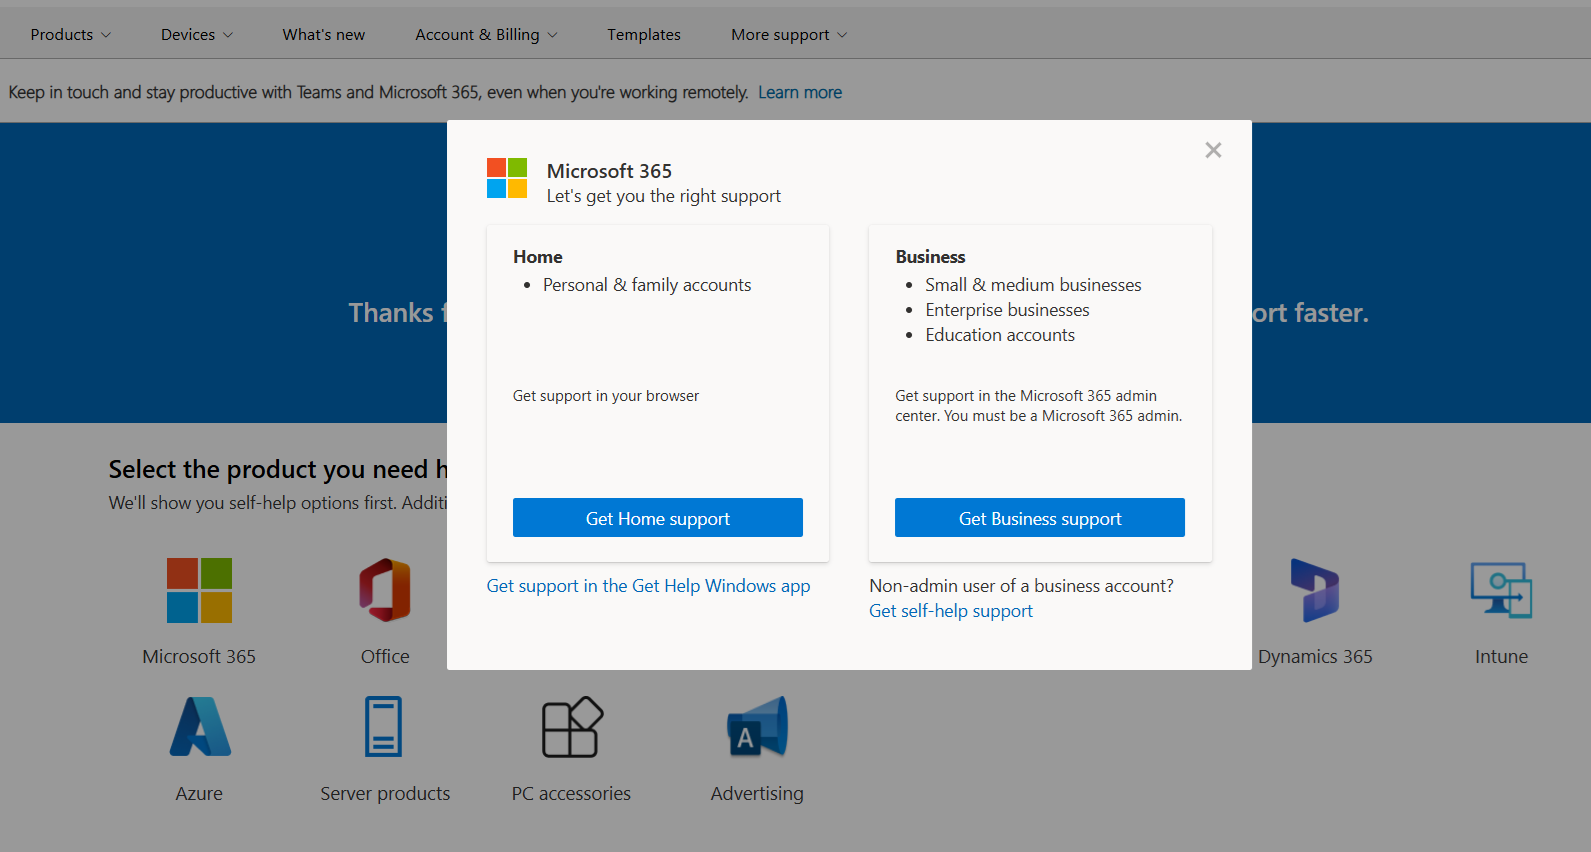Click the Microsoft logo in the dialog
1591x852 pixels.
[507, 178]
